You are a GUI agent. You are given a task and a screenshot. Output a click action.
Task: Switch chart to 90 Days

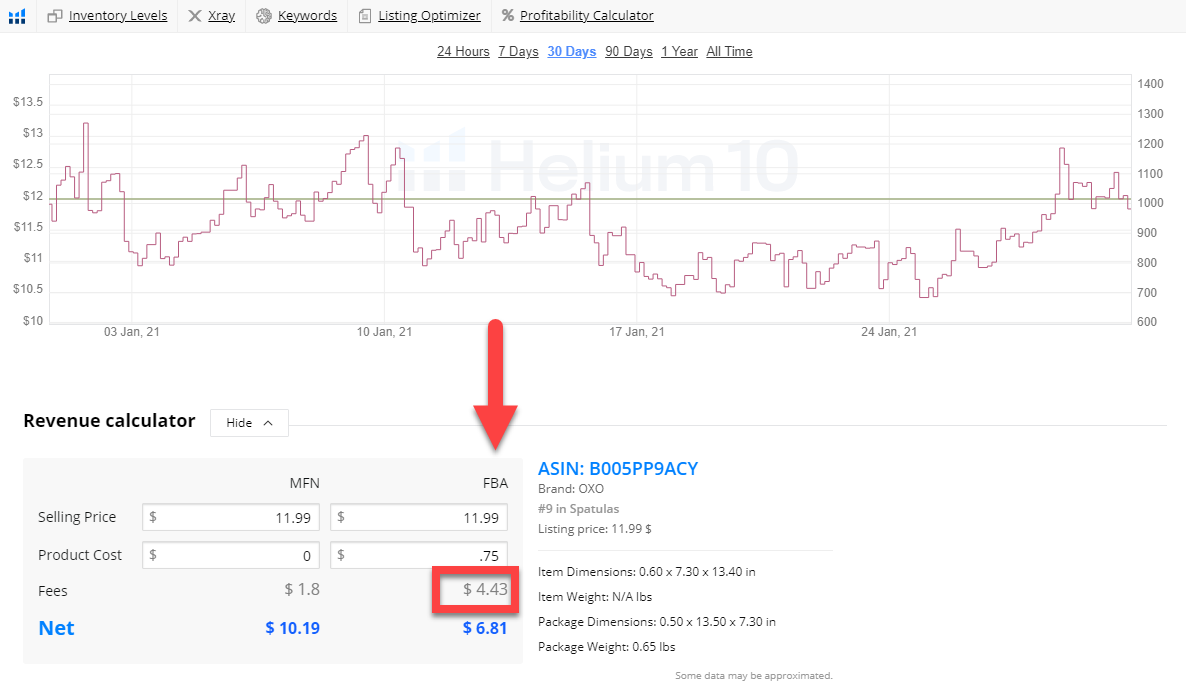pyautogui.click(x=629, y=51)
